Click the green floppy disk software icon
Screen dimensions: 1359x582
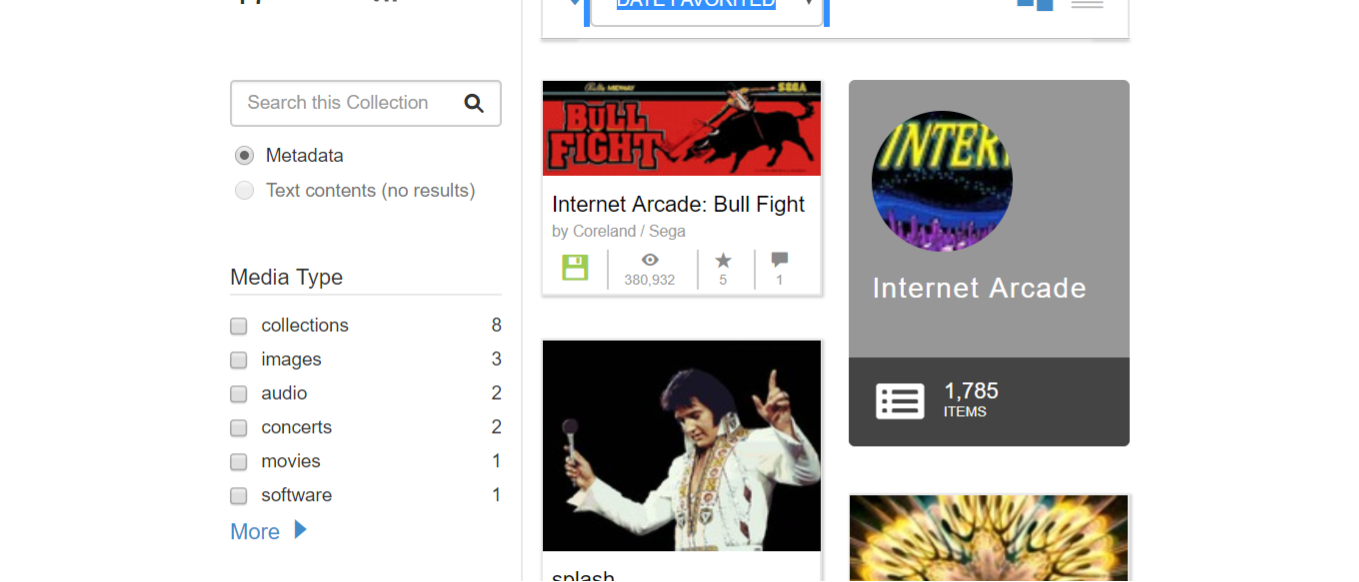pos(575,268)
